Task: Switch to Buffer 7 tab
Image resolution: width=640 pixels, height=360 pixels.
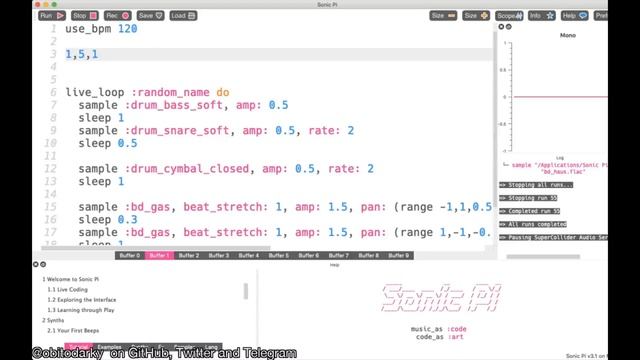Action: coord(339,256)
